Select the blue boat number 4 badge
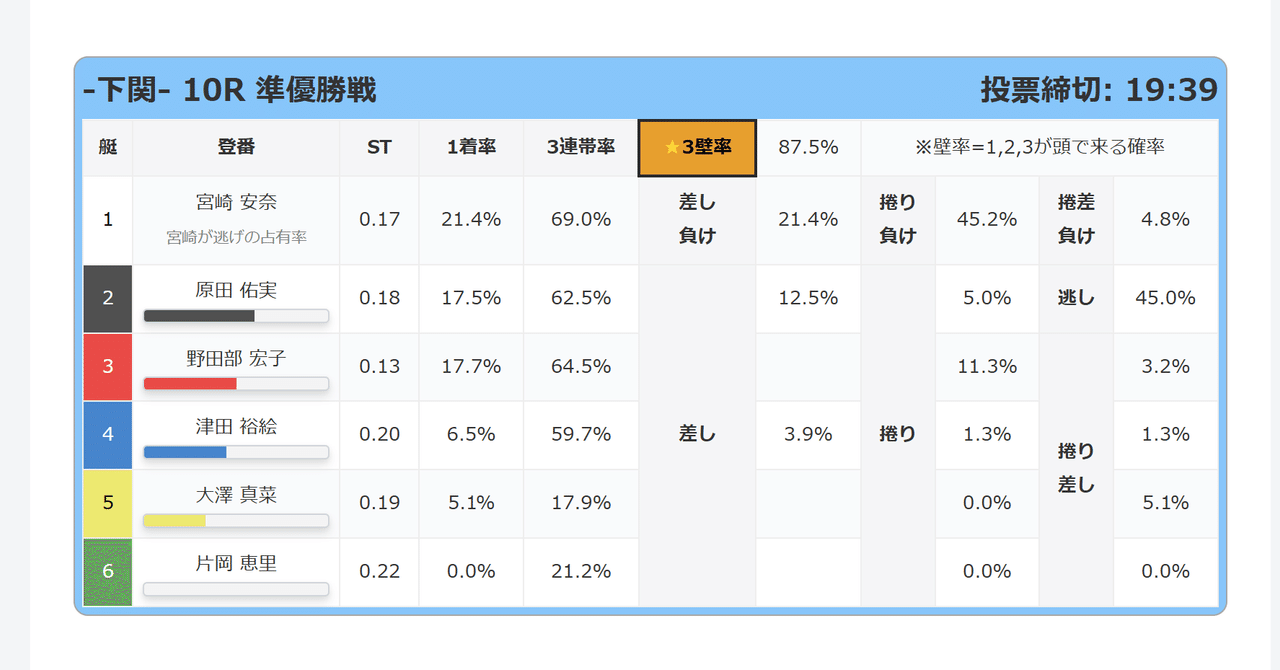 pyautogui.click(x=108, y=434)
